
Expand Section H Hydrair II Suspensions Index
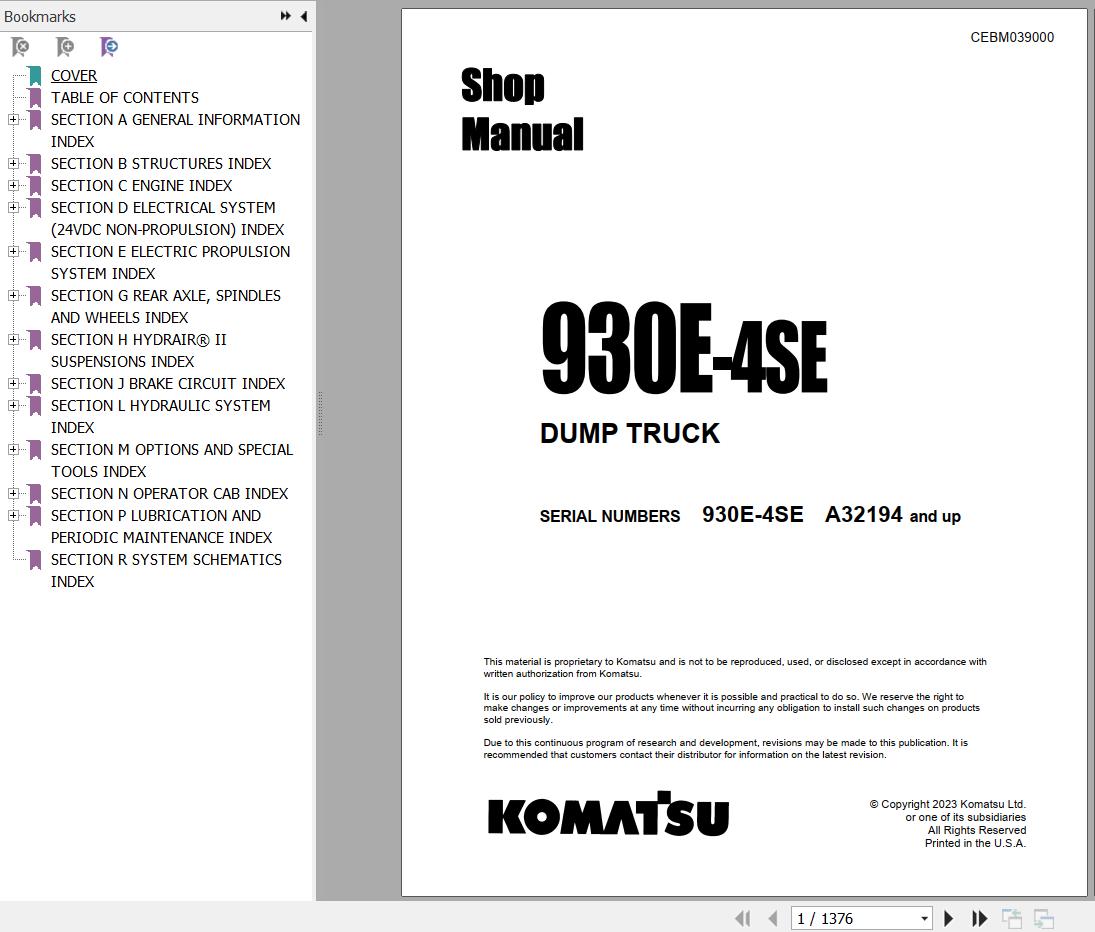[x=13, y=339]
